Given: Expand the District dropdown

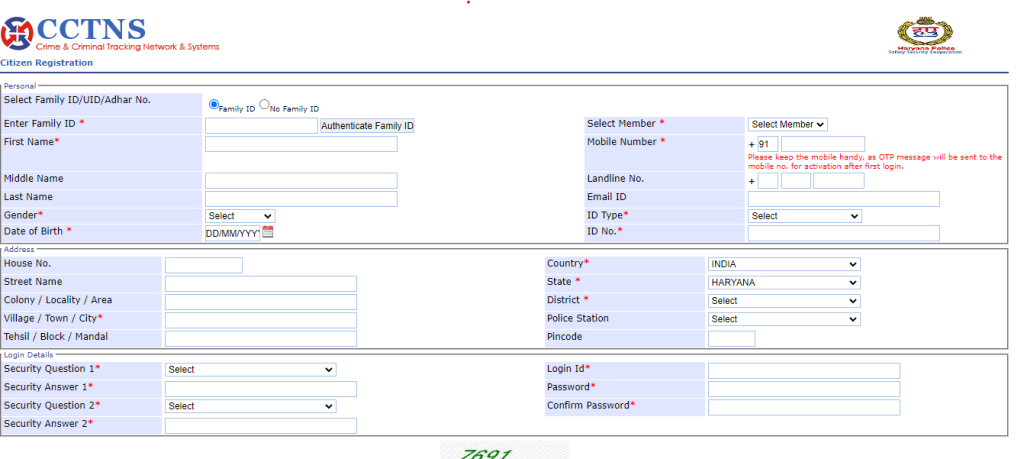Looking at the screenshot, I should (783, 301).
